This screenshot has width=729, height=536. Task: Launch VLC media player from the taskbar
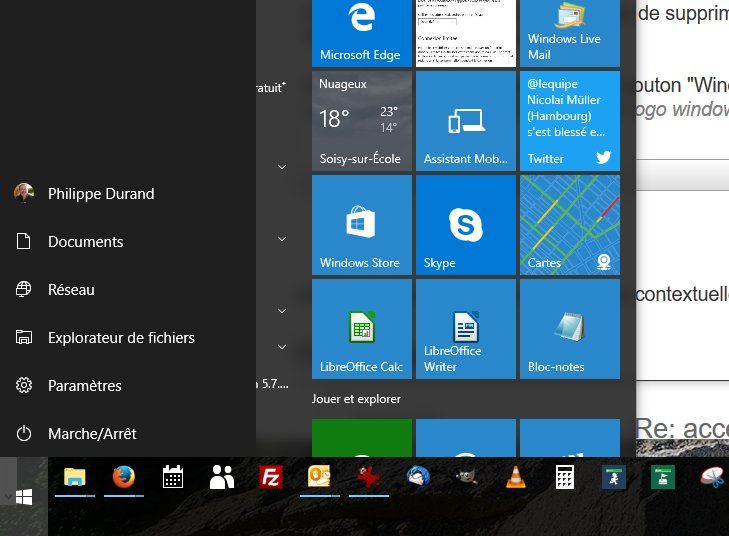pyautogui.click(x=516, y=477)
